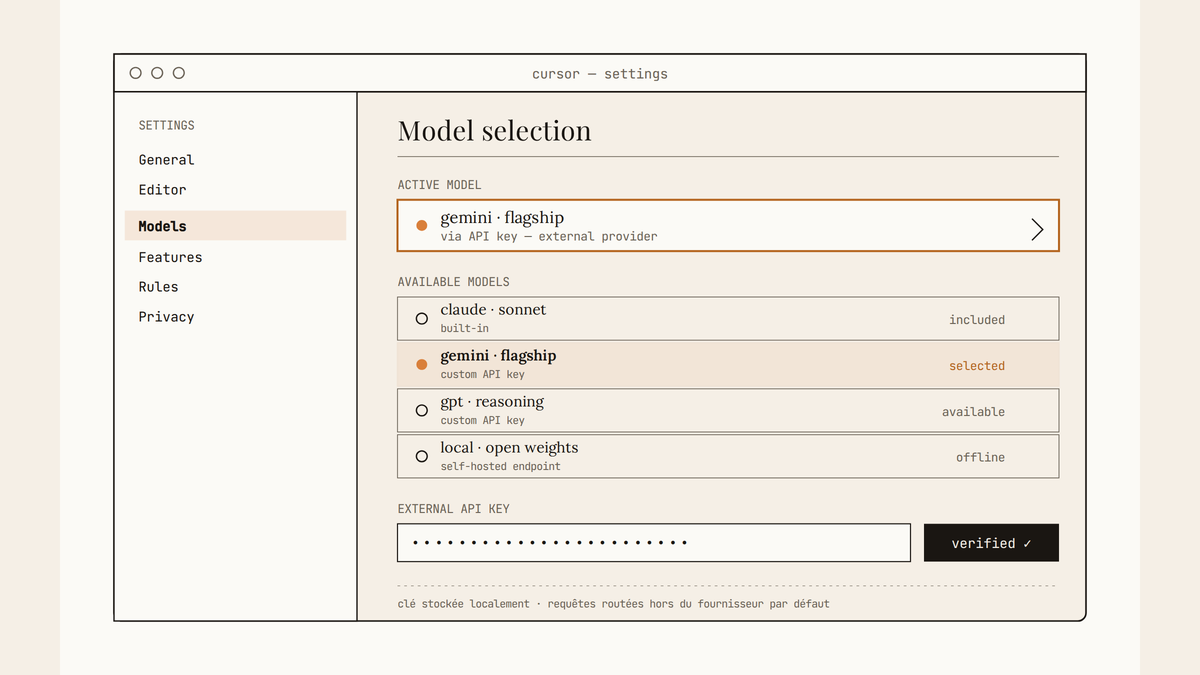Click the 'selected' status label
The height and width of the screenshot is (675, 1200).
977,366
